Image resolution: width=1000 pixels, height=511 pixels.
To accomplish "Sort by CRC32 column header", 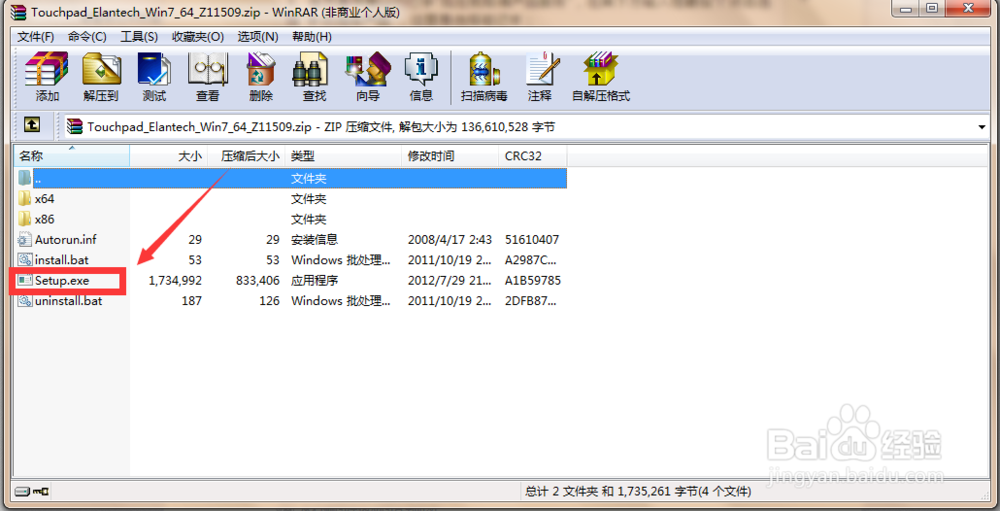I will pos(533,156).
